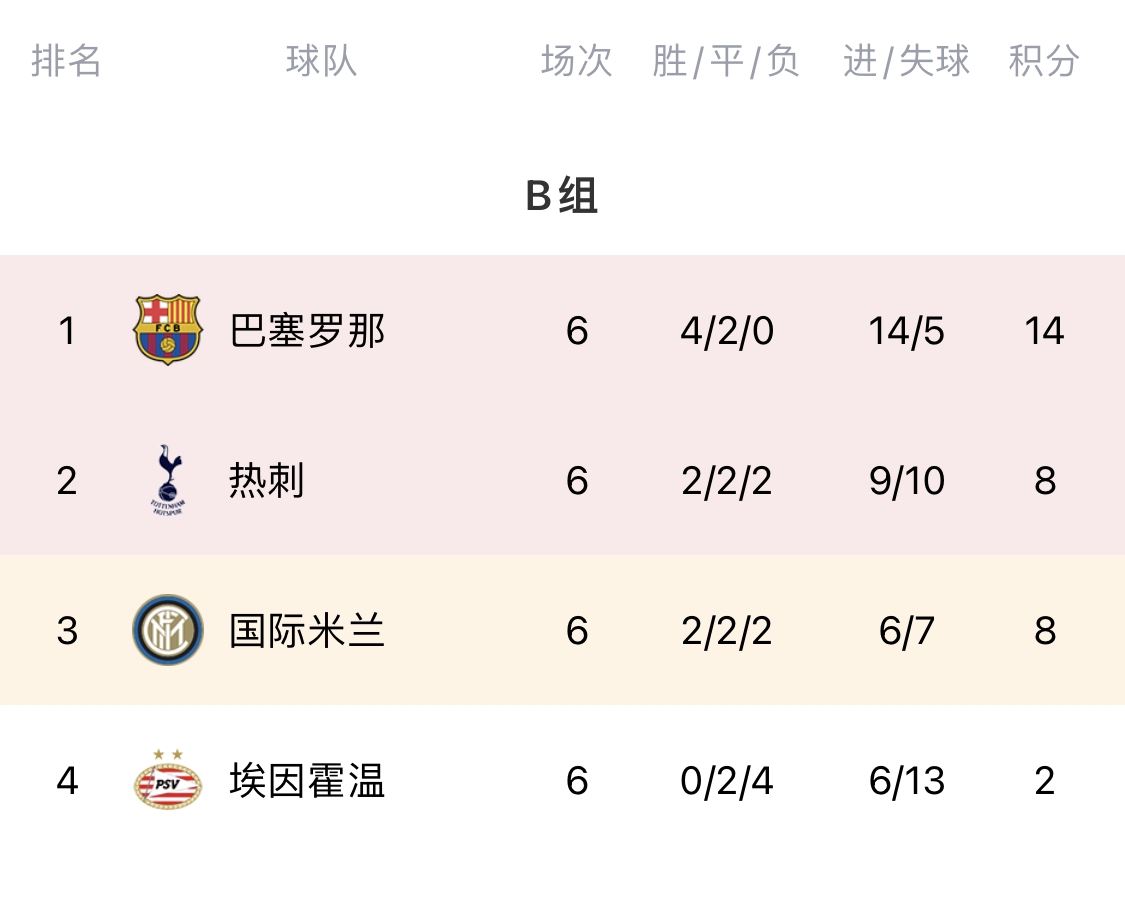Viewport: 1125px width, 908px height.
Task: Click Inter Milan's 6/7 goals record
Action: [x=906, y=630]
